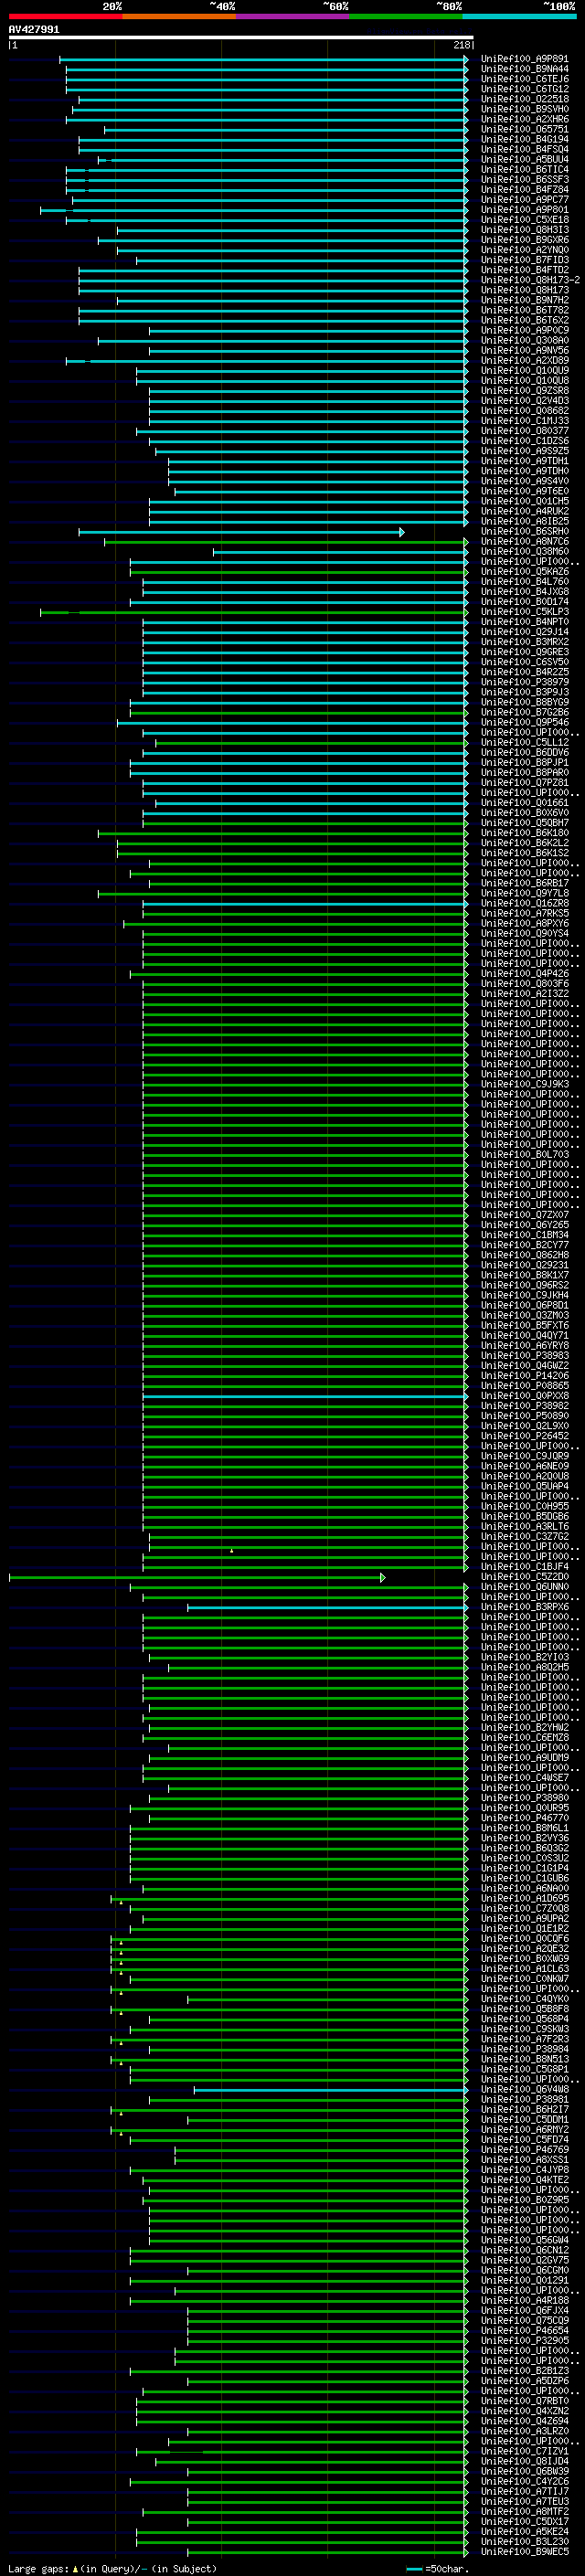The image size is (585, 2576).
Task: Select last hit label UniRef100_B9WEC5
Action: (524, 2551)
